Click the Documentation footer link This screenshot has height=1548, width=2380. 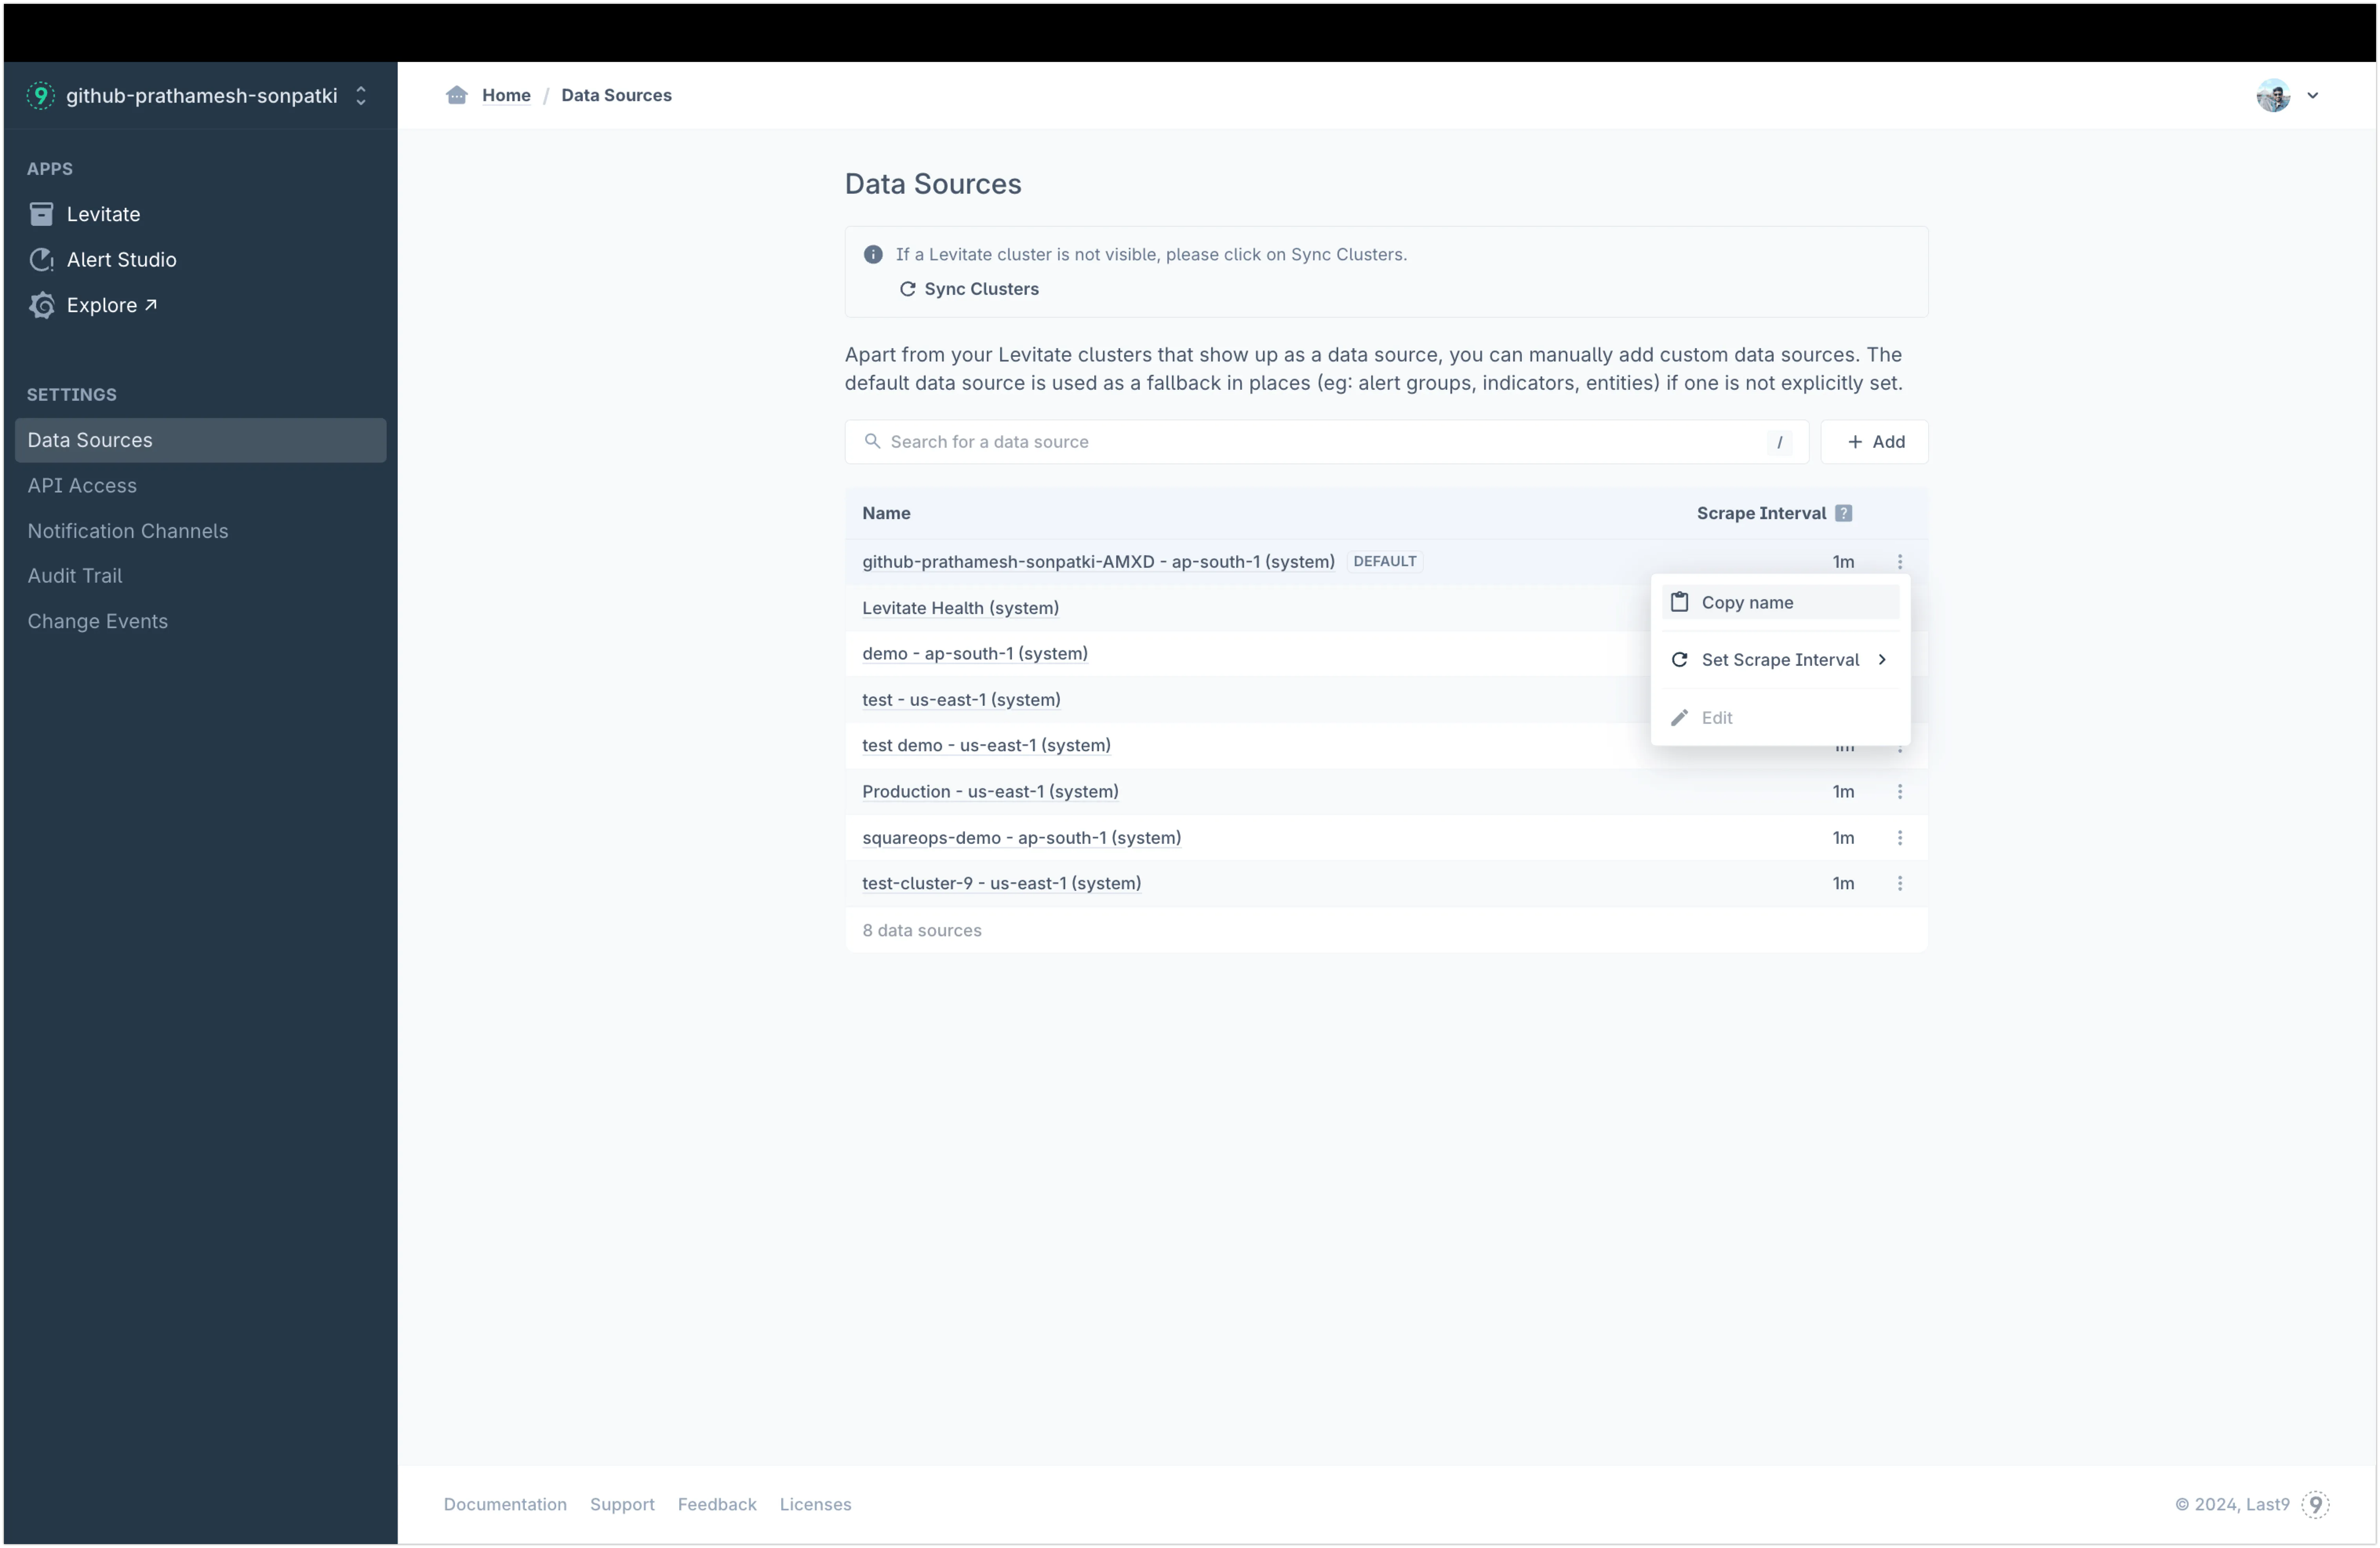(505, 1503)
